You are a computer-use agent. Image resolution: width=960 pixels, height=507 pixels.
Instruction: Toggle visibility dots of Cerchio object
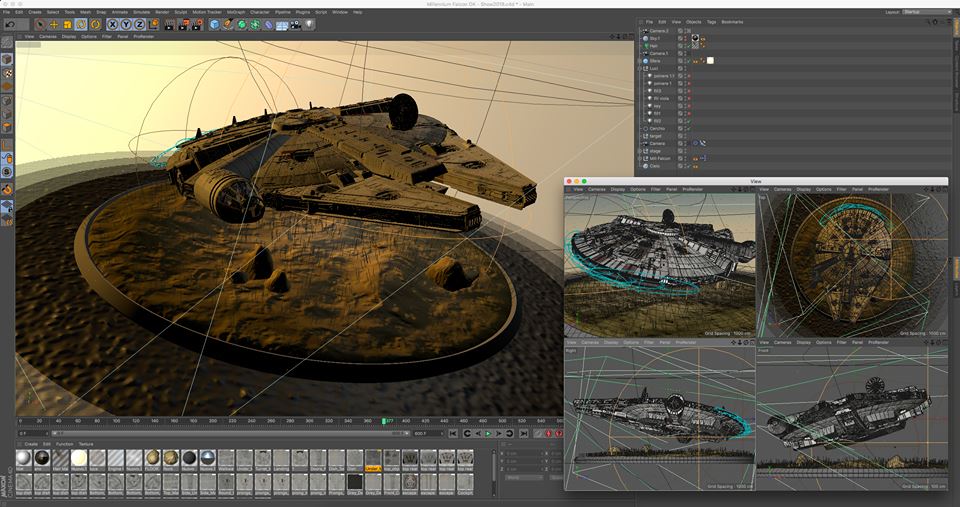tap(685, 129)
